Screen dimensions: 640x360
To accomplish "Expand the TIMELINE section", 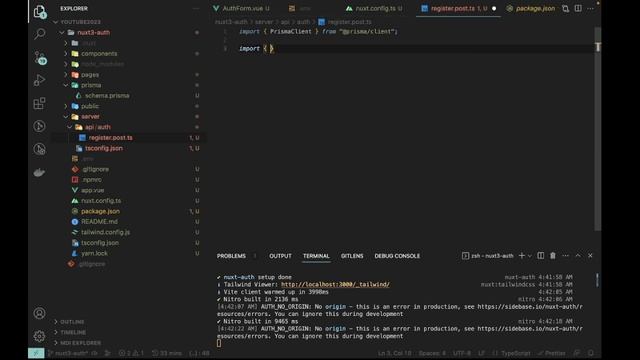I will pos(73,333).
